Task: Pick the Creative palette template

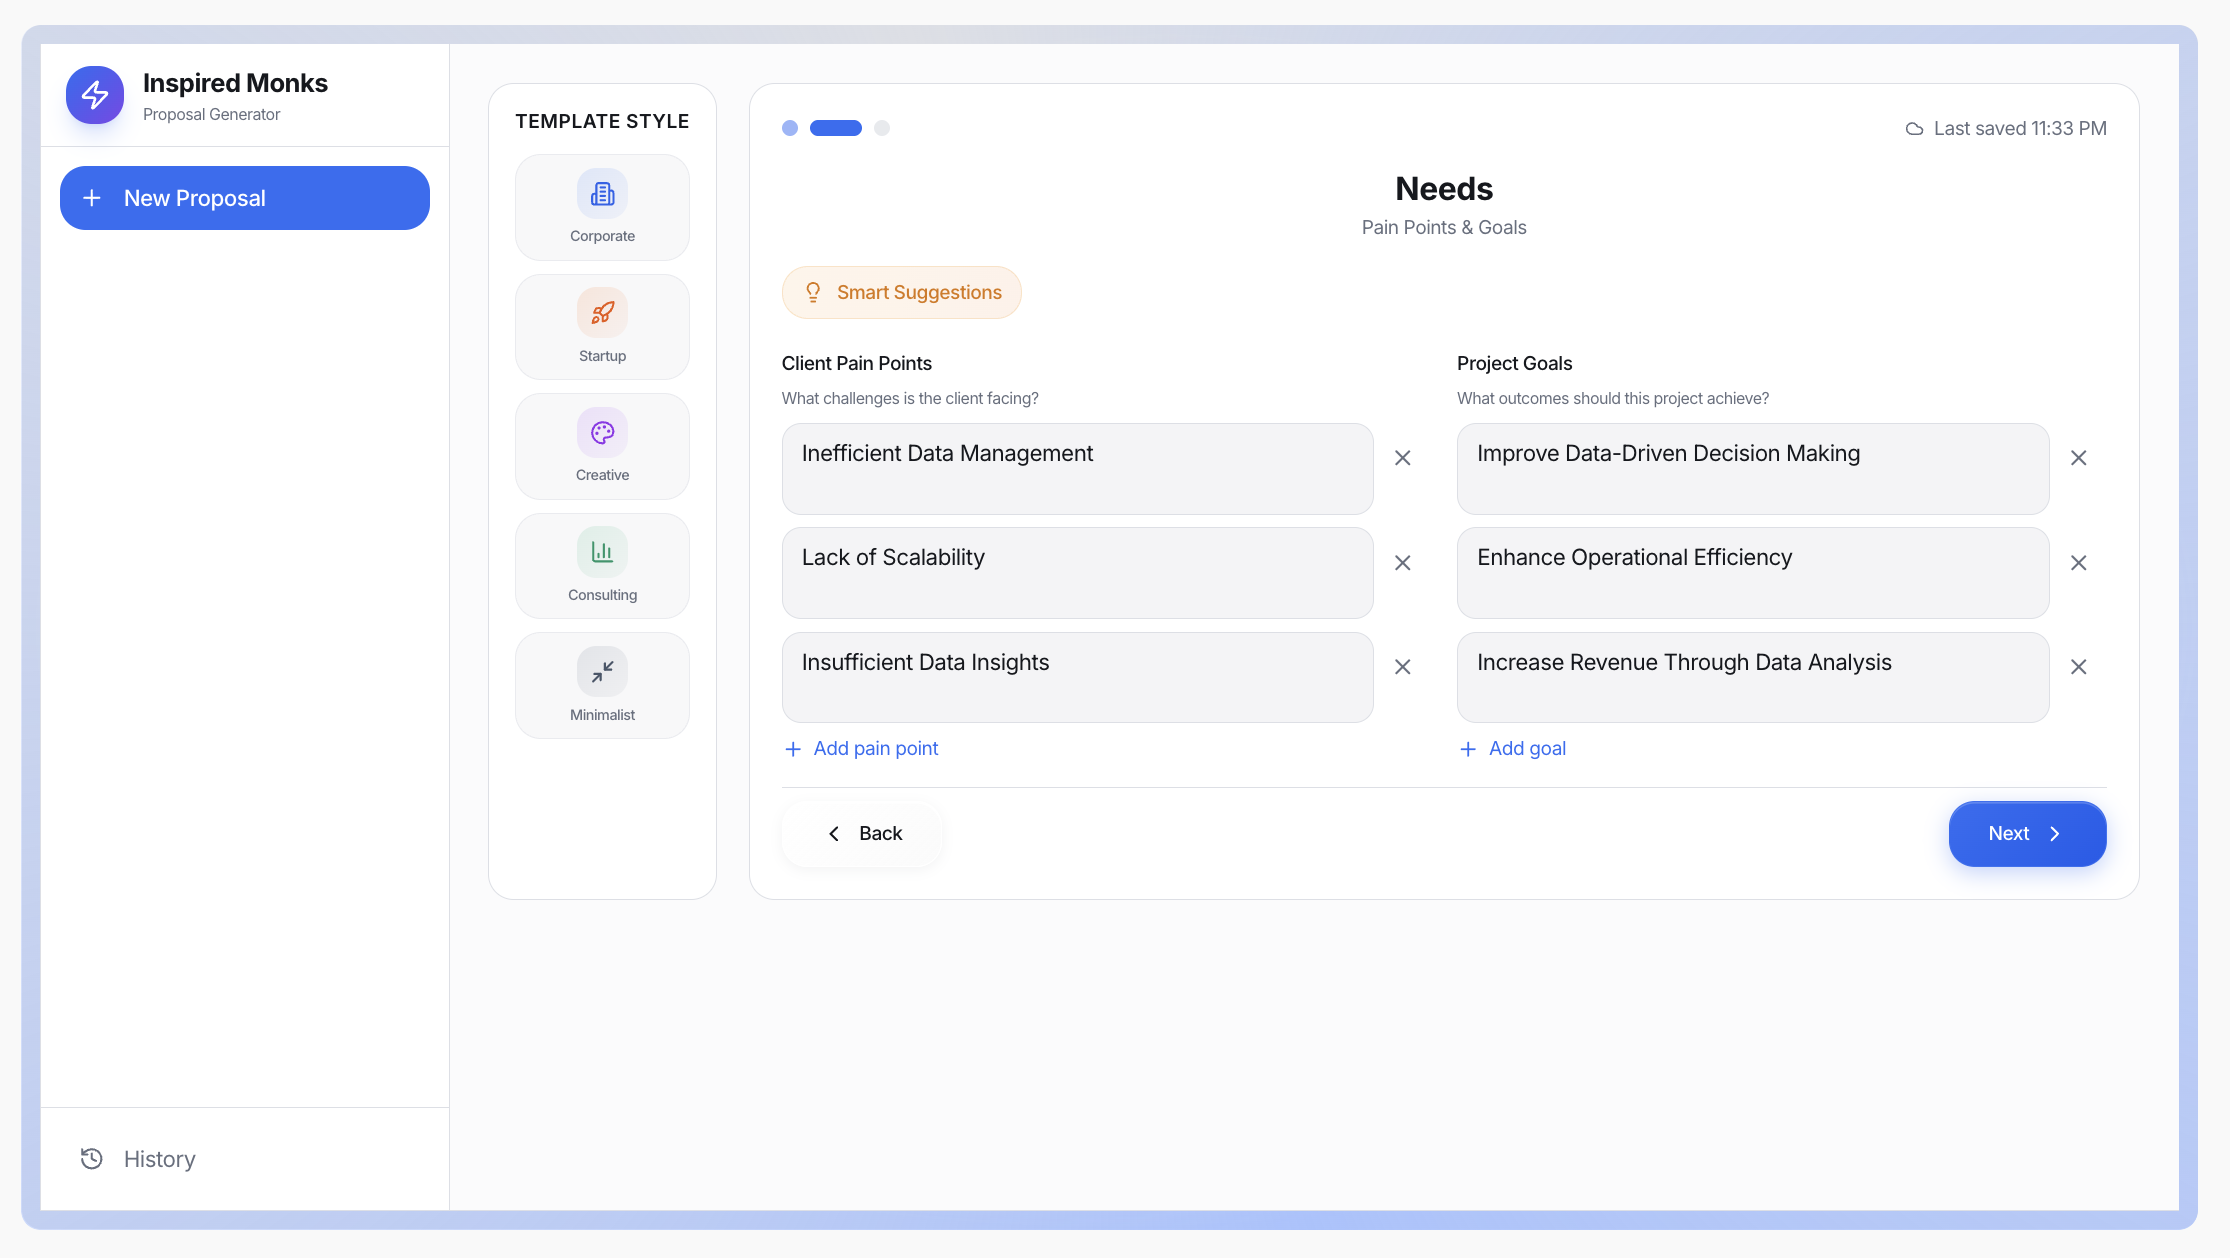Action: [602, 446]
